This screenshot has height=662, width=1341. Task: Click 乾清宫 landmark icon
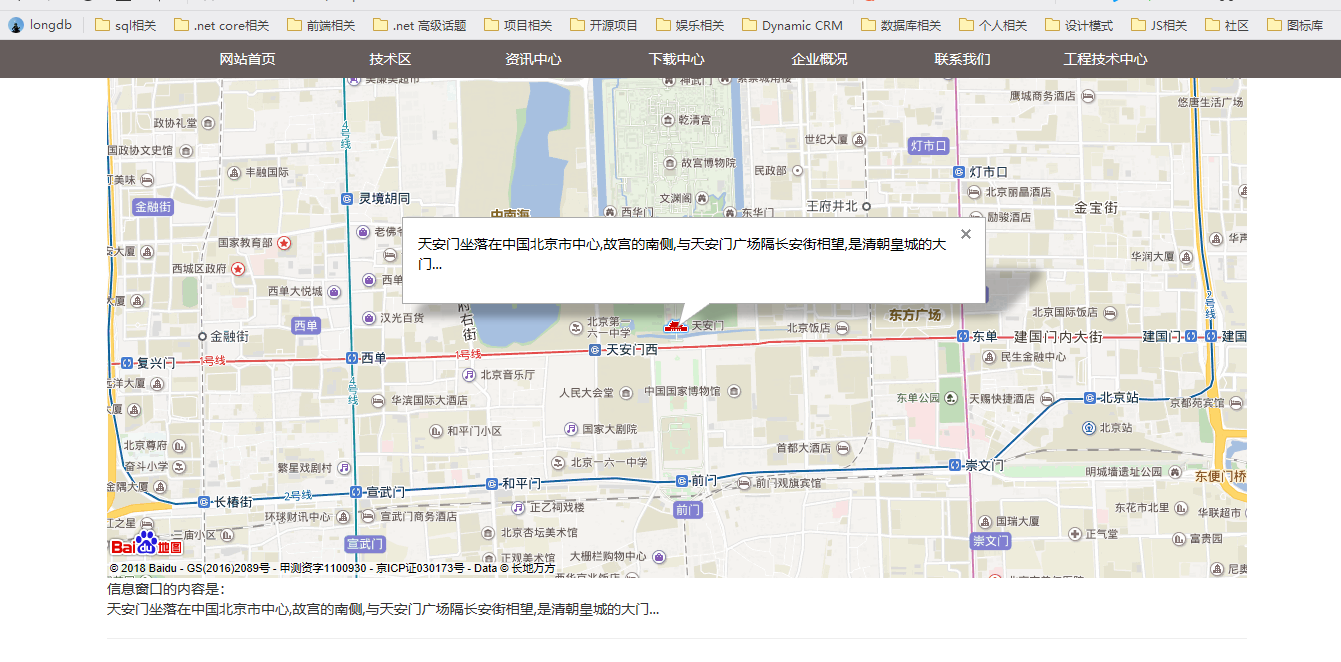coord(668,119)
